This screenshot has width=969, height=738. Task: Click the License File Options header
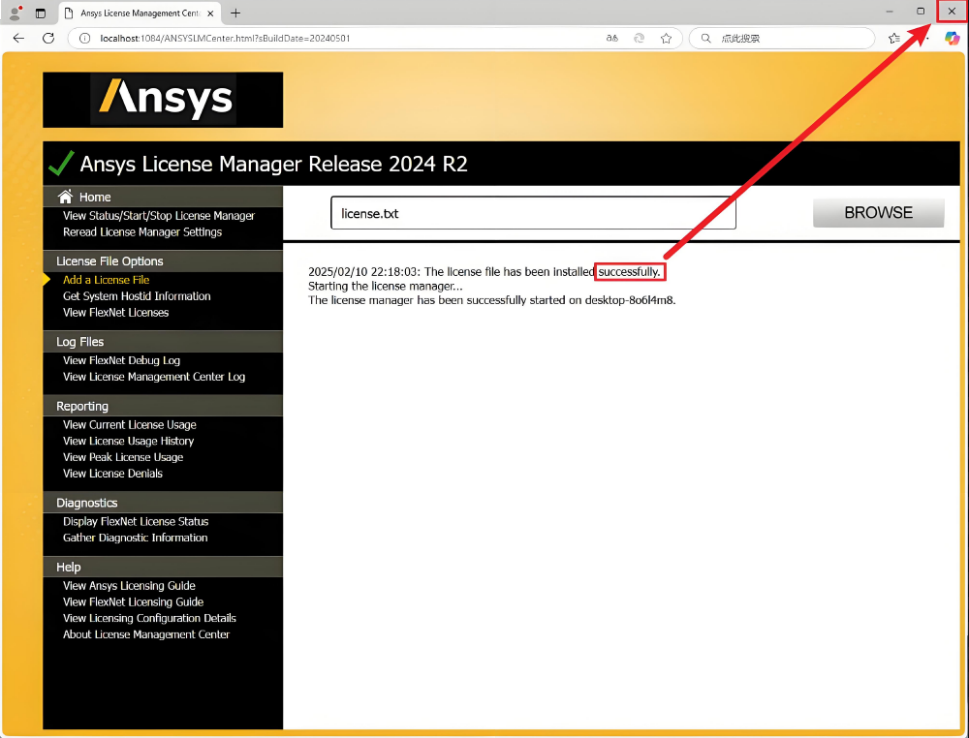coord(163,261)
